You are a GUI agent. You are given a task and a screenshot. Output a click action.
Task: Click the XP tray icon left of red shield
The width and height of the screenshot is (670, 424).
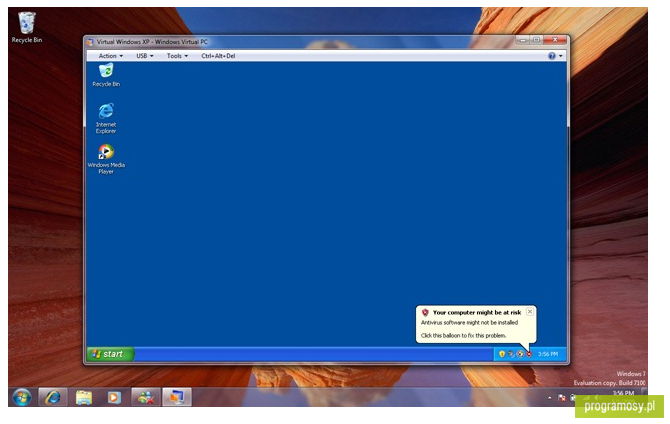coord(520,354)
